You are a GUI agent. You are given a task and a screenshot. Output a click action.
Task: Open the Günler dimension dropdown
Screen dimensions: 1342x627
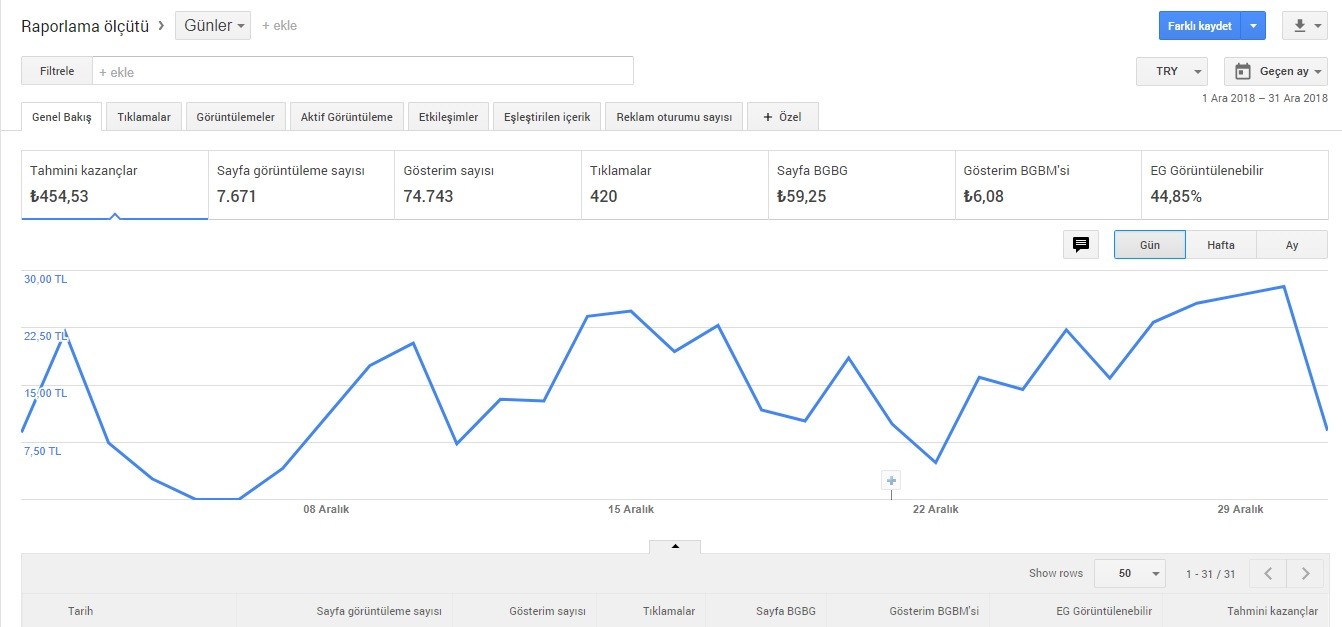tap(213, 26)
